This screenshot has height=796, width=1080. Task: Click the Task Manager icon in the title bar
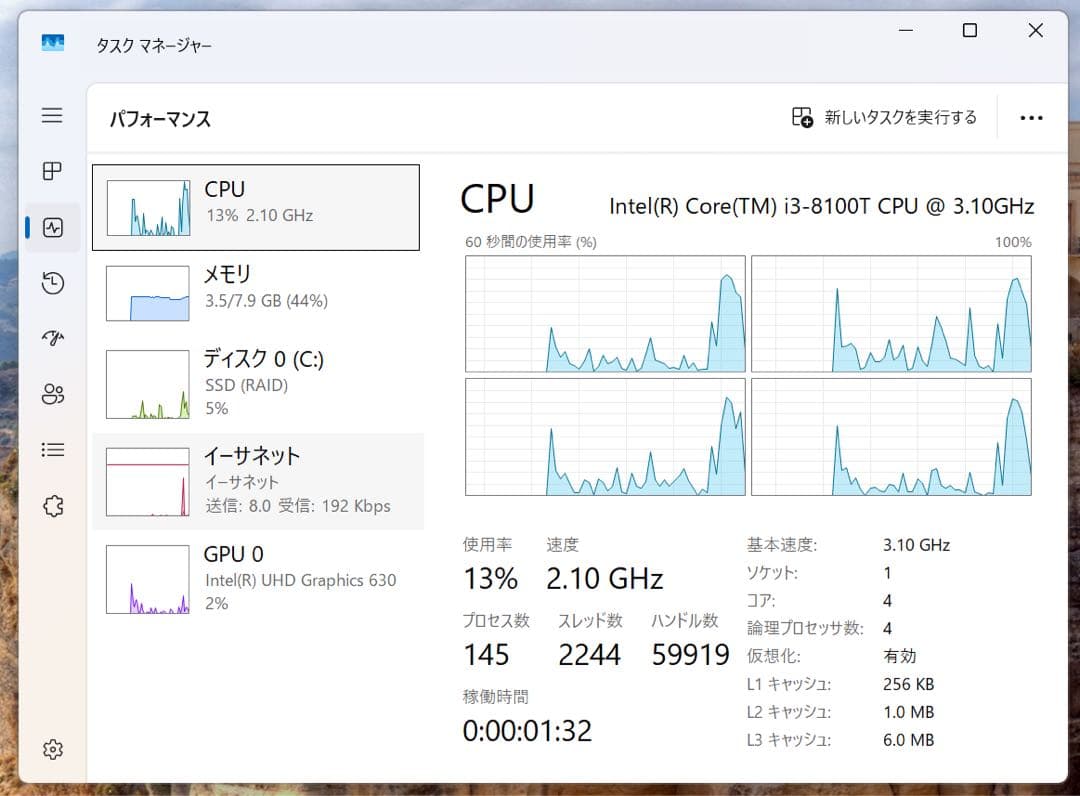(x=52, y=44)
